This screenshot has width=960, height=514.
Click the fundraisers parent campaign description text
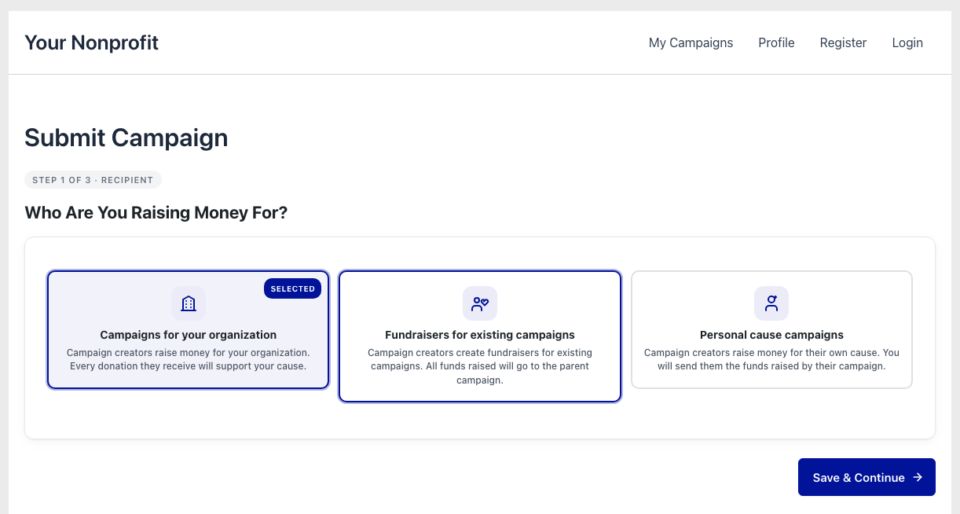point(480,366)
